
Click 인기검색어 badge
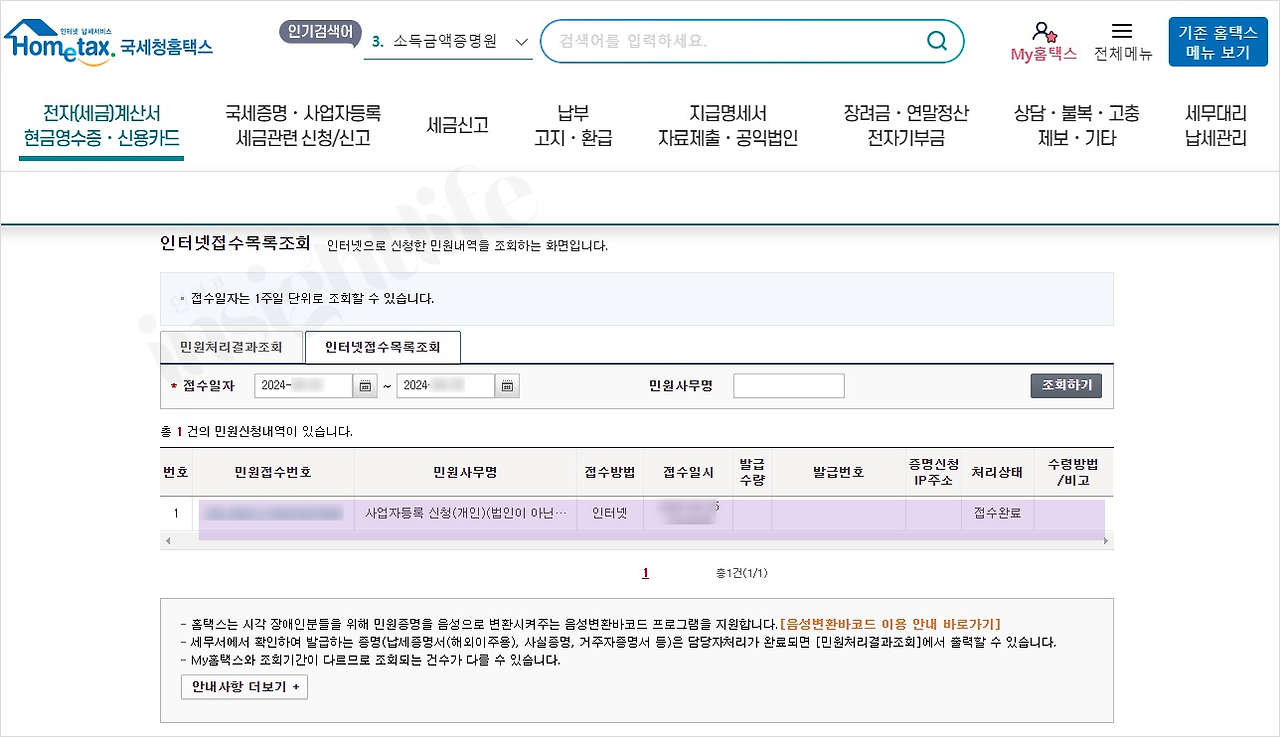(x=319, y=32)
